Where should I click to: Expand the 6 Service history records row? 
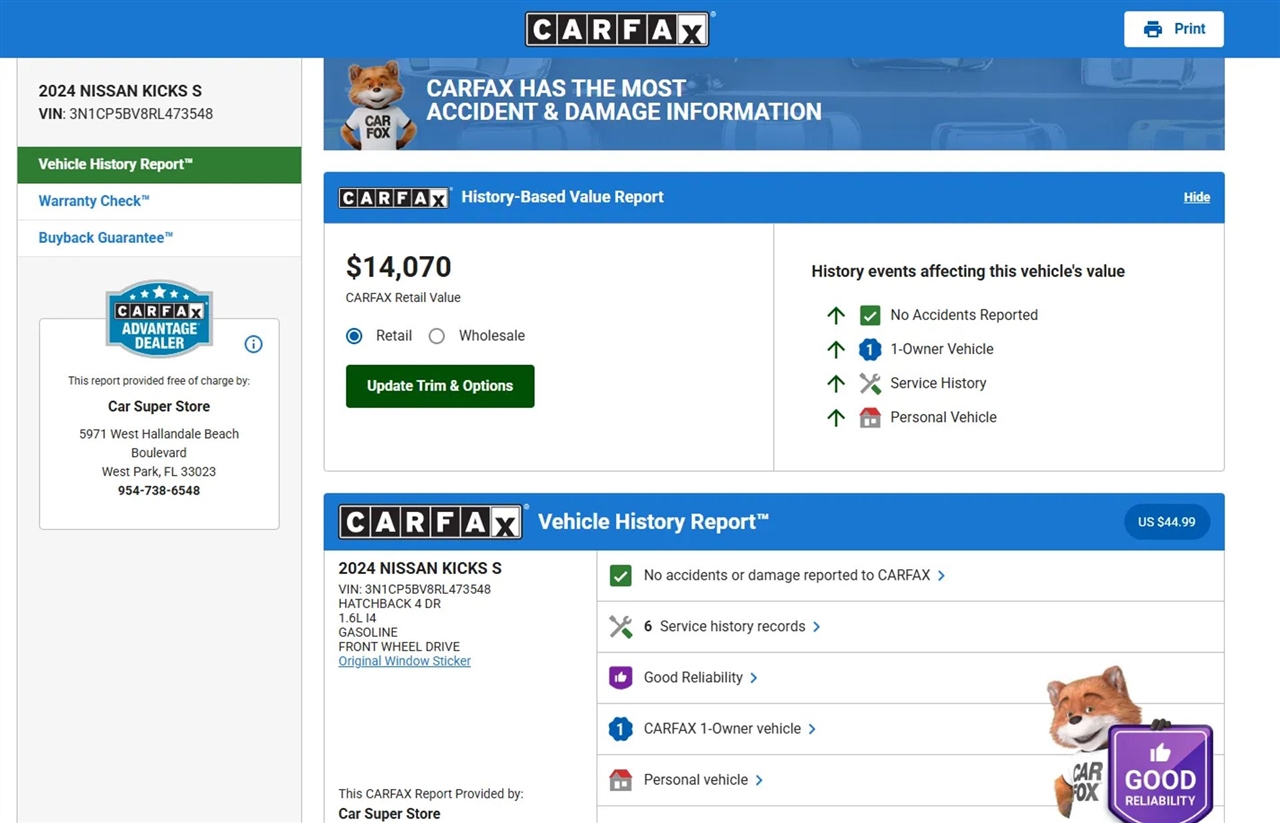[732, 626]
